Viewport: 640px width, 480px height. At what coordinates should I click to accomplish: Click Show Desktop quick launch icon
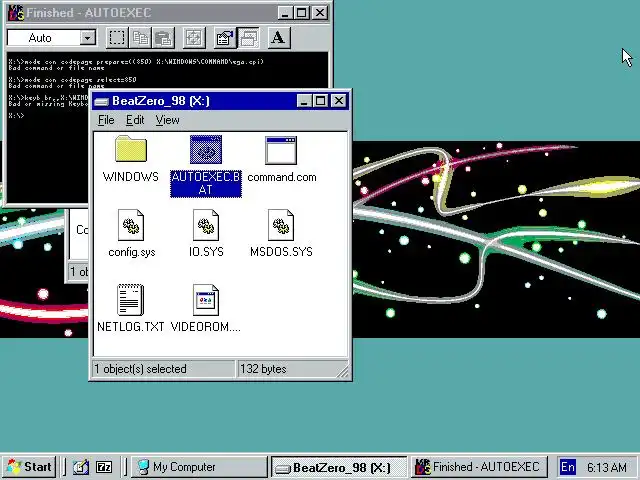click(80, 467)
